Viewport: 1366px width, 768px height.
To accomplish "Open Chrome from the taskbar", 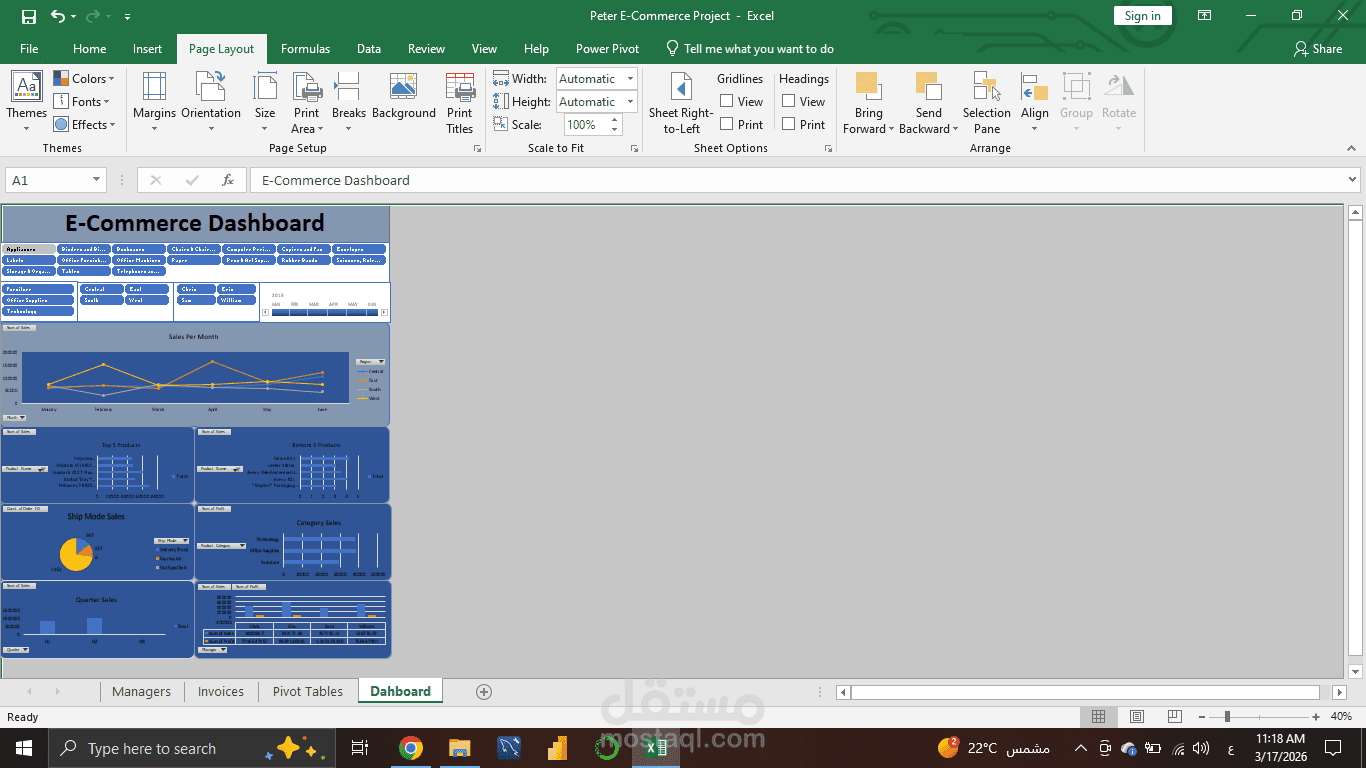I will coord(410,748).
